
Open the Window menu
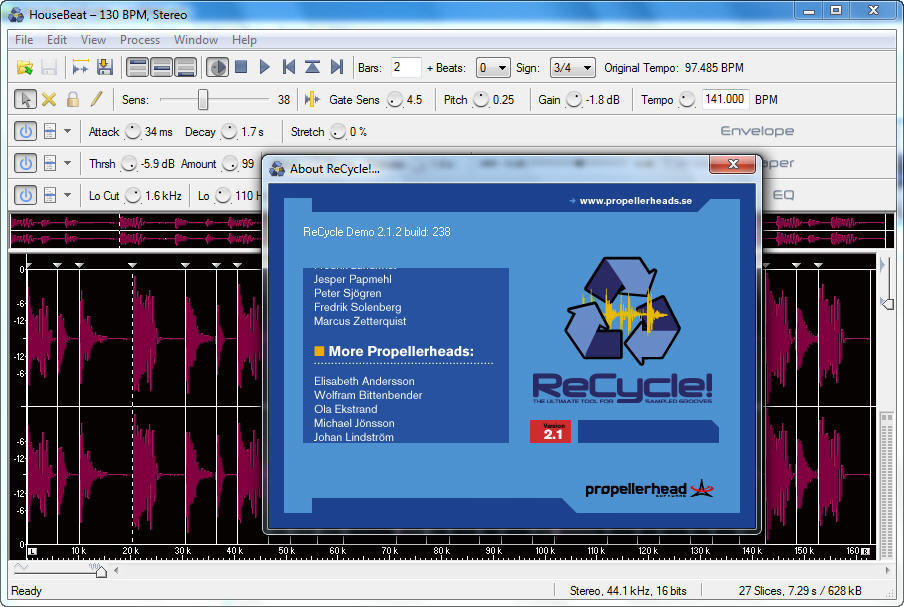point(196,40)
